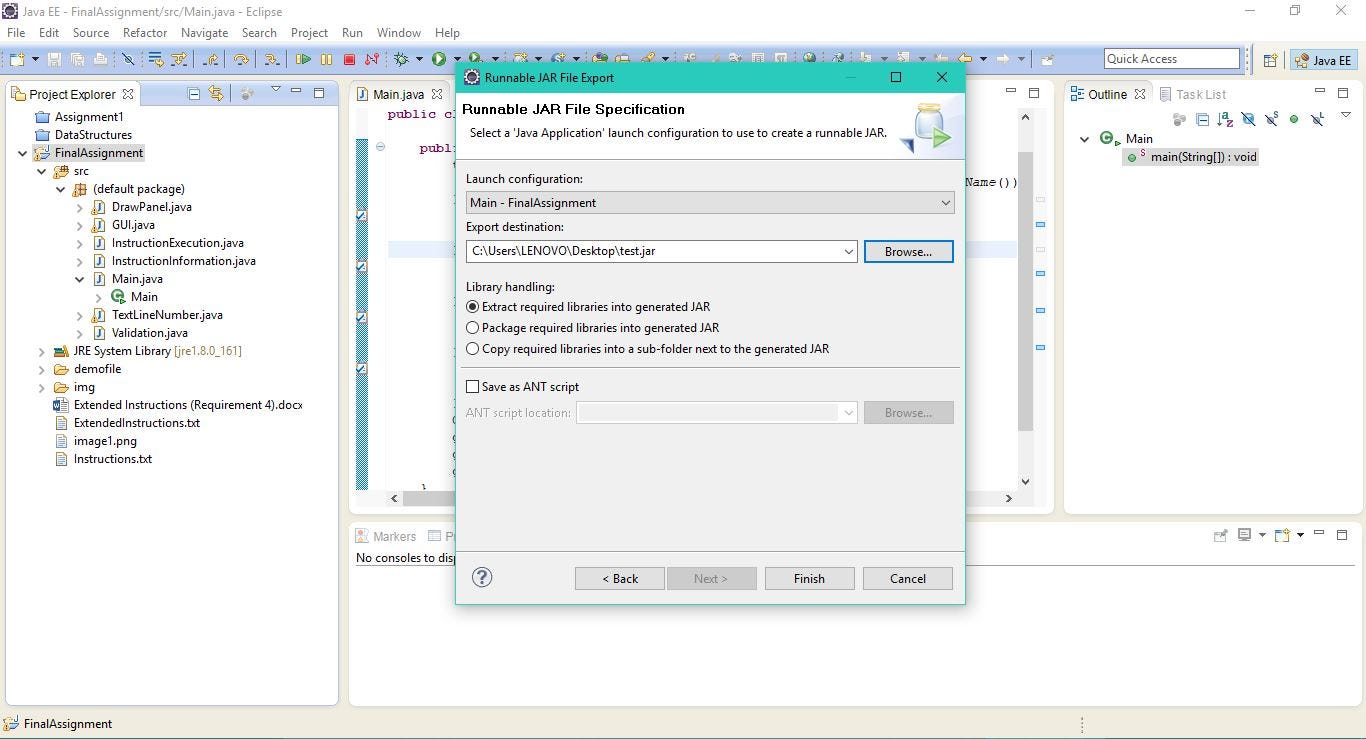This screenshot has width=1366, height=739.
Task: Enable the Save as ANT script checkbox
Action: click(x=472, y=386)
